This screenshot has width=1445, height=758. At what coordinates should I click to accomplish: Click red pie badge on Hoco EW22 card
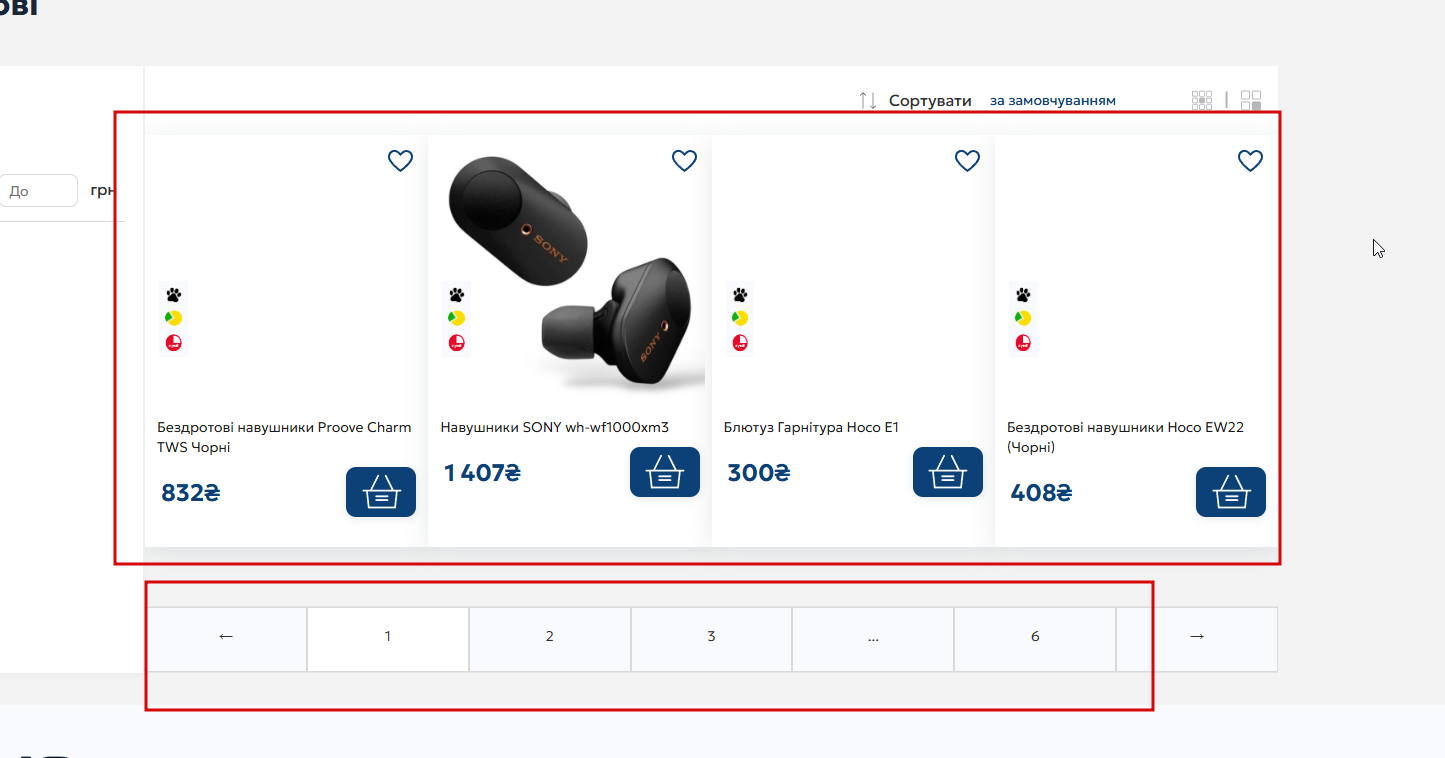[x=1023, y=343]
